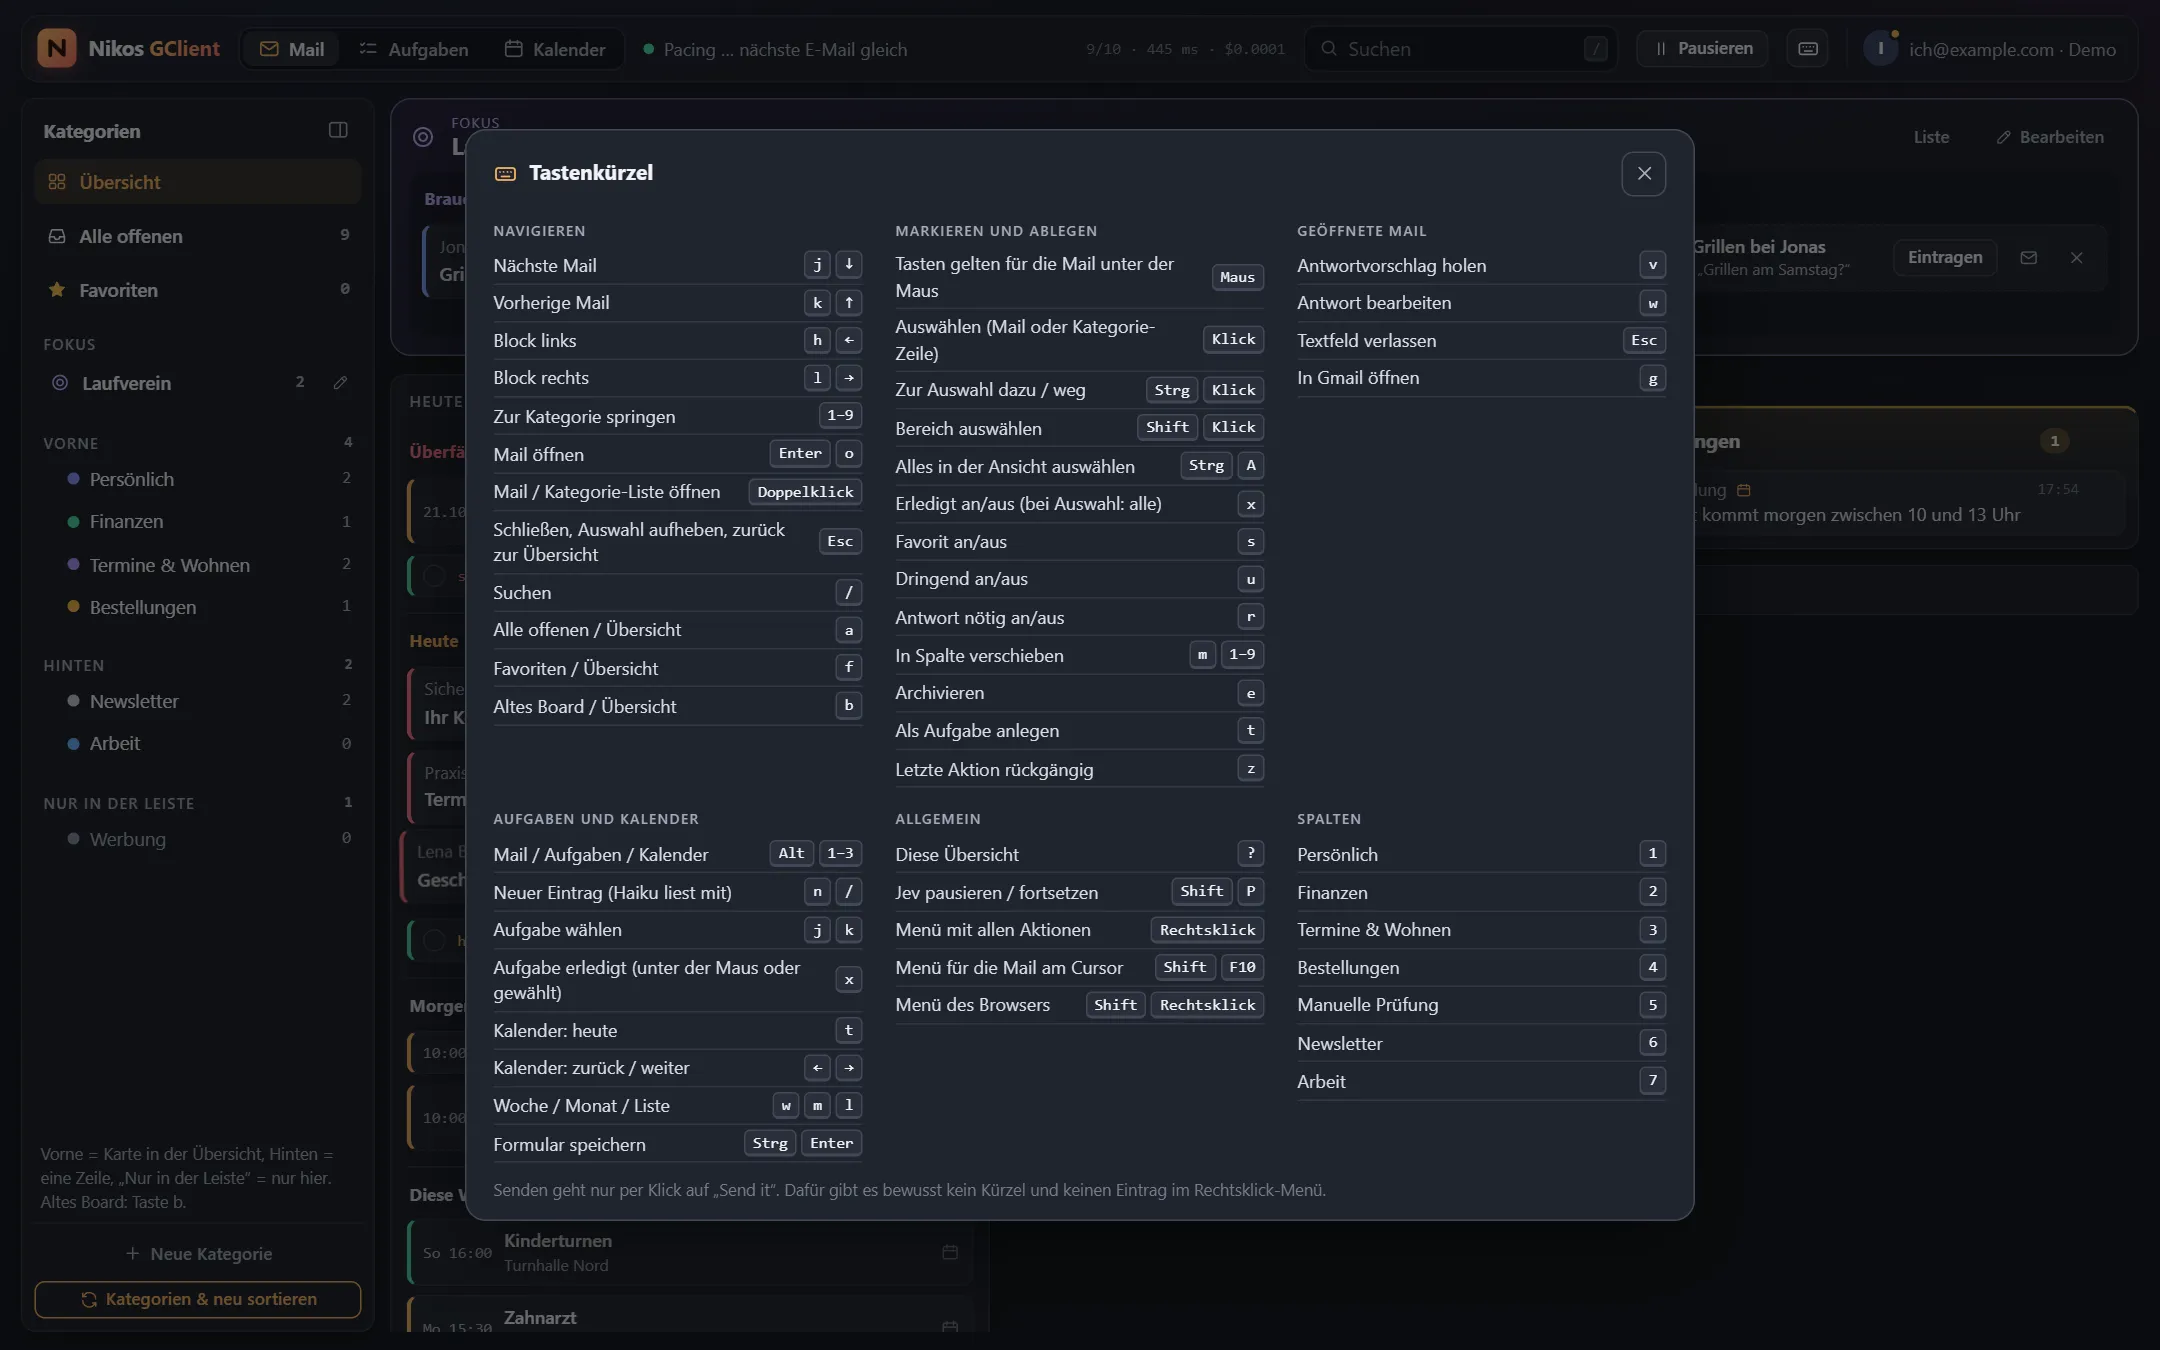This screenshot has width=2160, height=1350.
Task: Click the Nikos GClient logo icon
Action: click(x=57, y=48)
